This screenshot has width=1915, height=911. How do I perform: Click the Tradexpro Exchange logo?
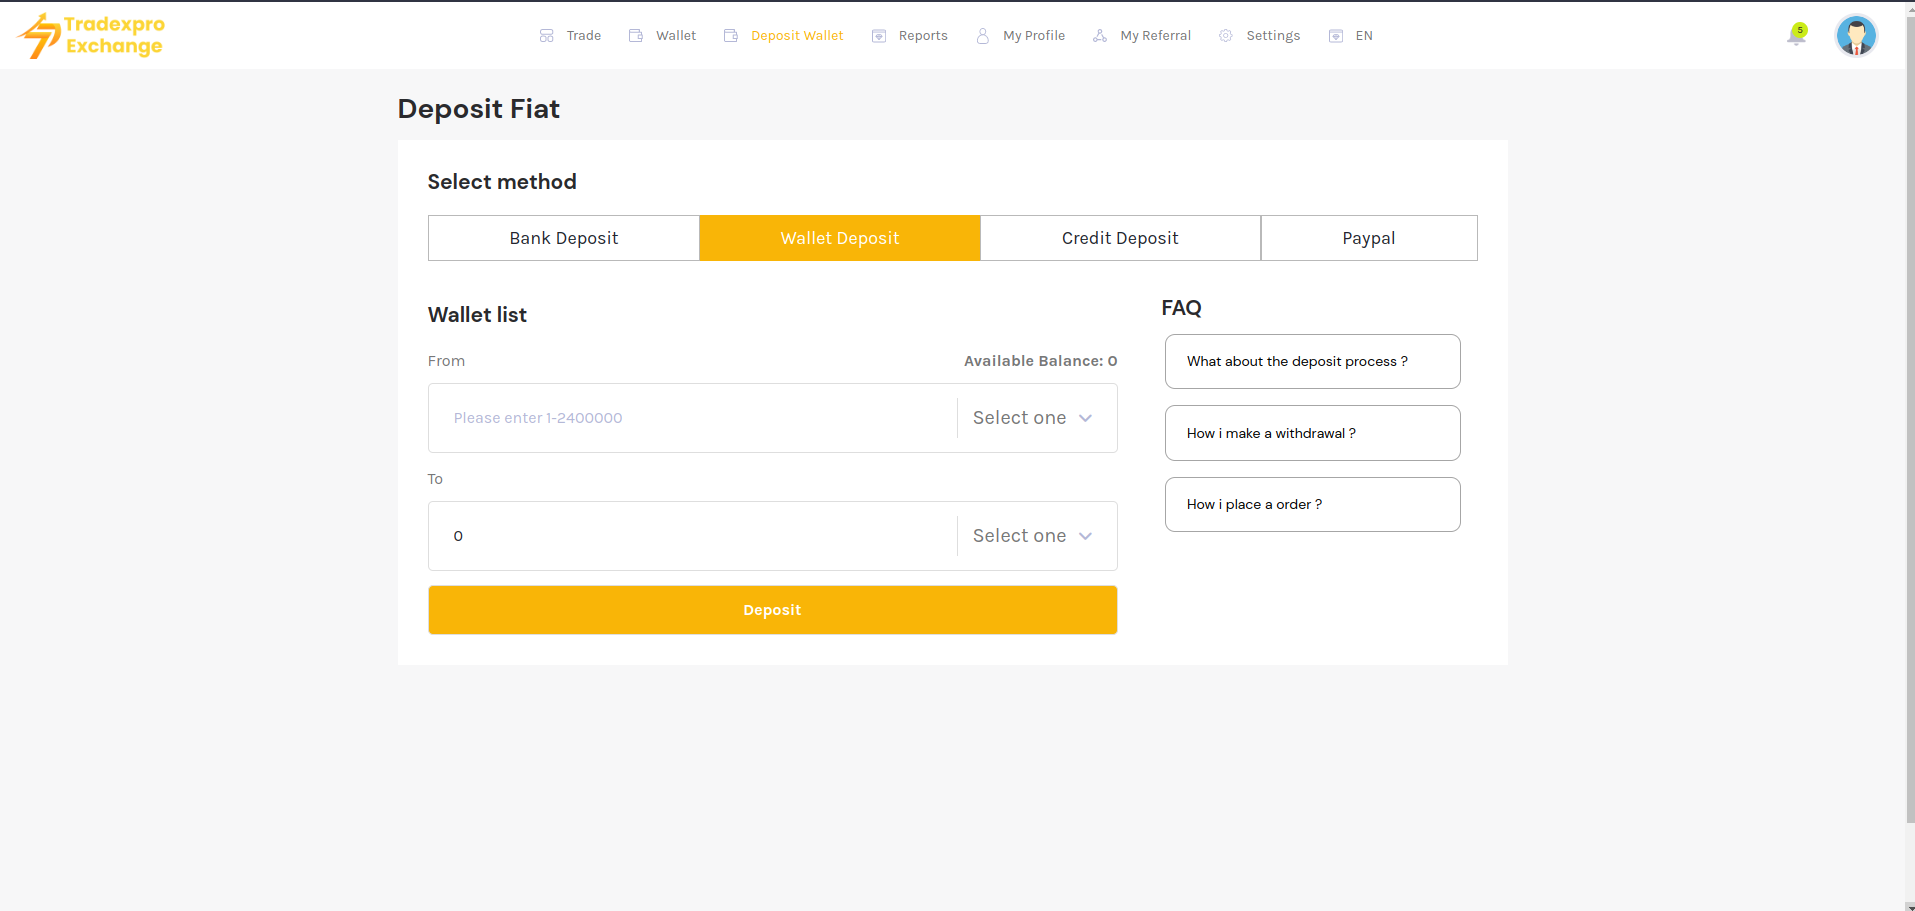91,35
